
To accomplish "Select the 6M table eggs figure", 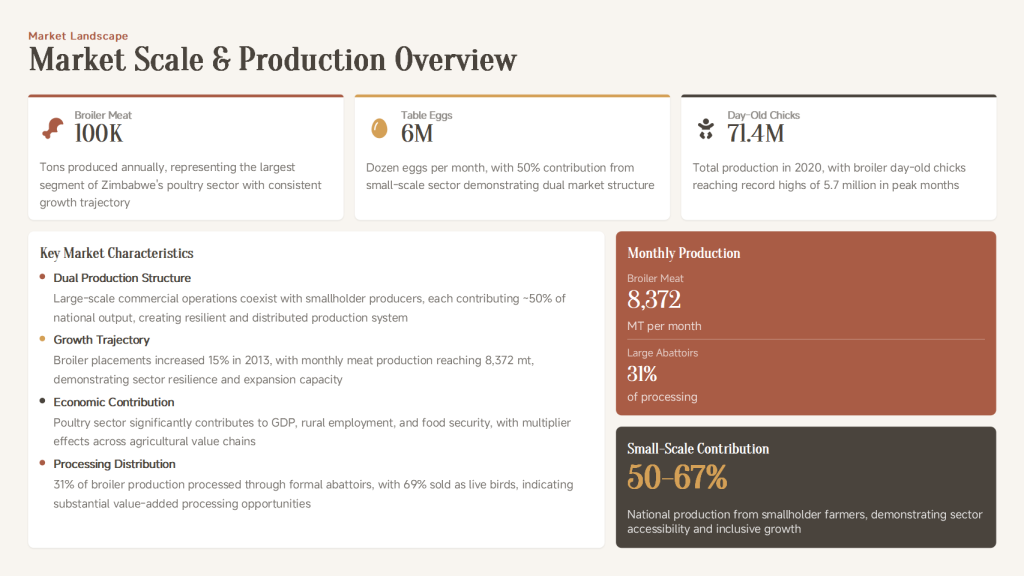I will click(x=417, y=134).
